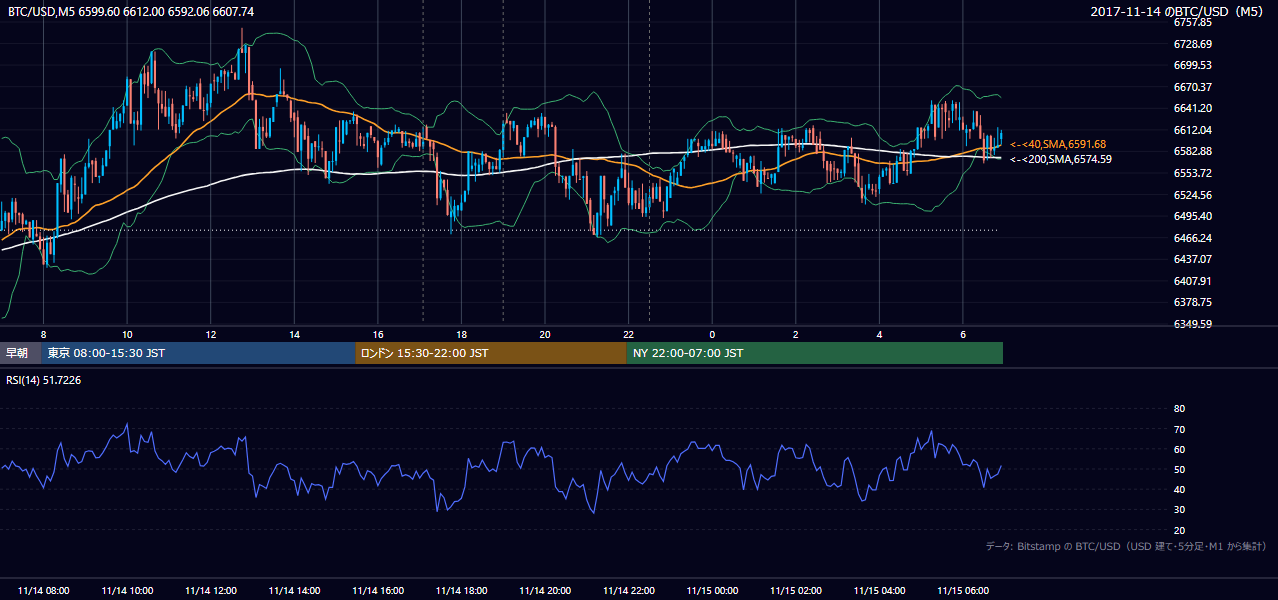Click hour tick 14 under the price chart
The height and width of the screenshot is (600, 1278).
point(294,334)
